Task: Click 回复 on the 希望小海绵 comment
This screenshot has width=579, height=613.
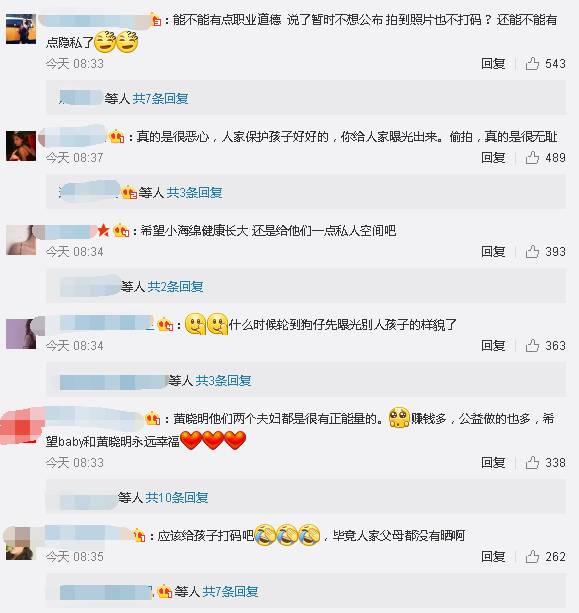Action: pos(493,251)
